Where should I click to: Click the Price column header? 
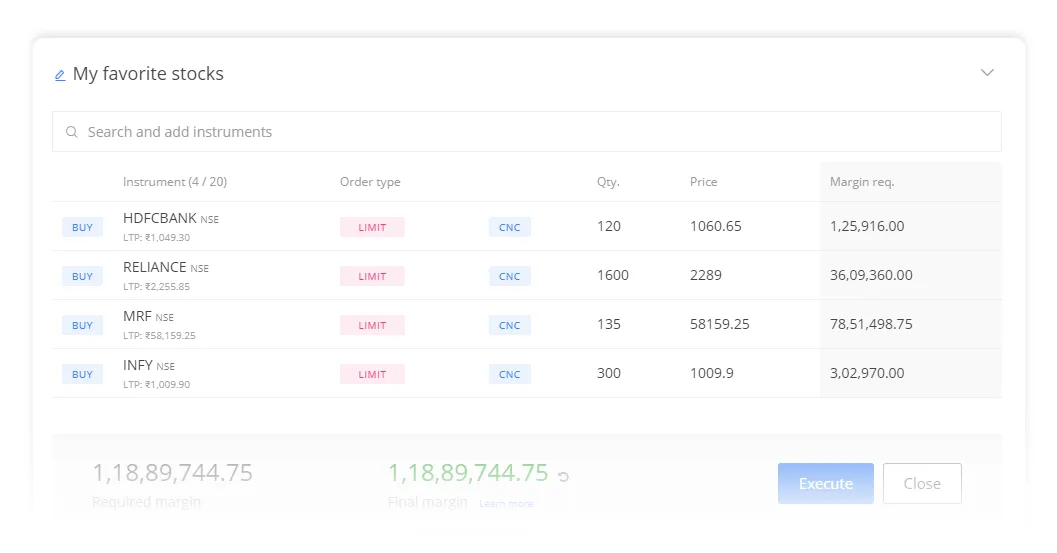tap(703, 182)
